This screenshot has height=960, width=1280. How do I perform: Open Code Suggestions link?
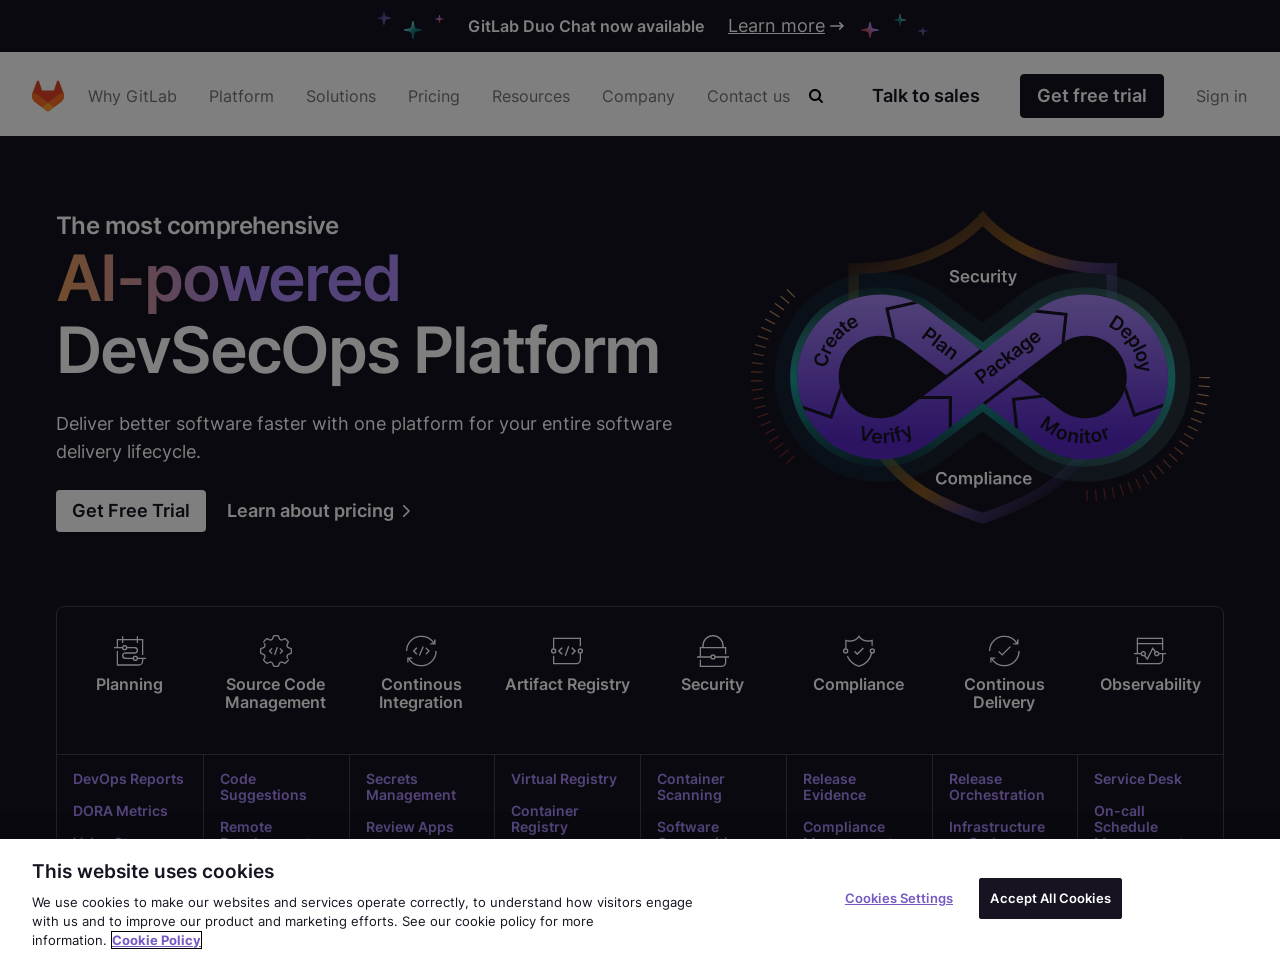(263, 787)
